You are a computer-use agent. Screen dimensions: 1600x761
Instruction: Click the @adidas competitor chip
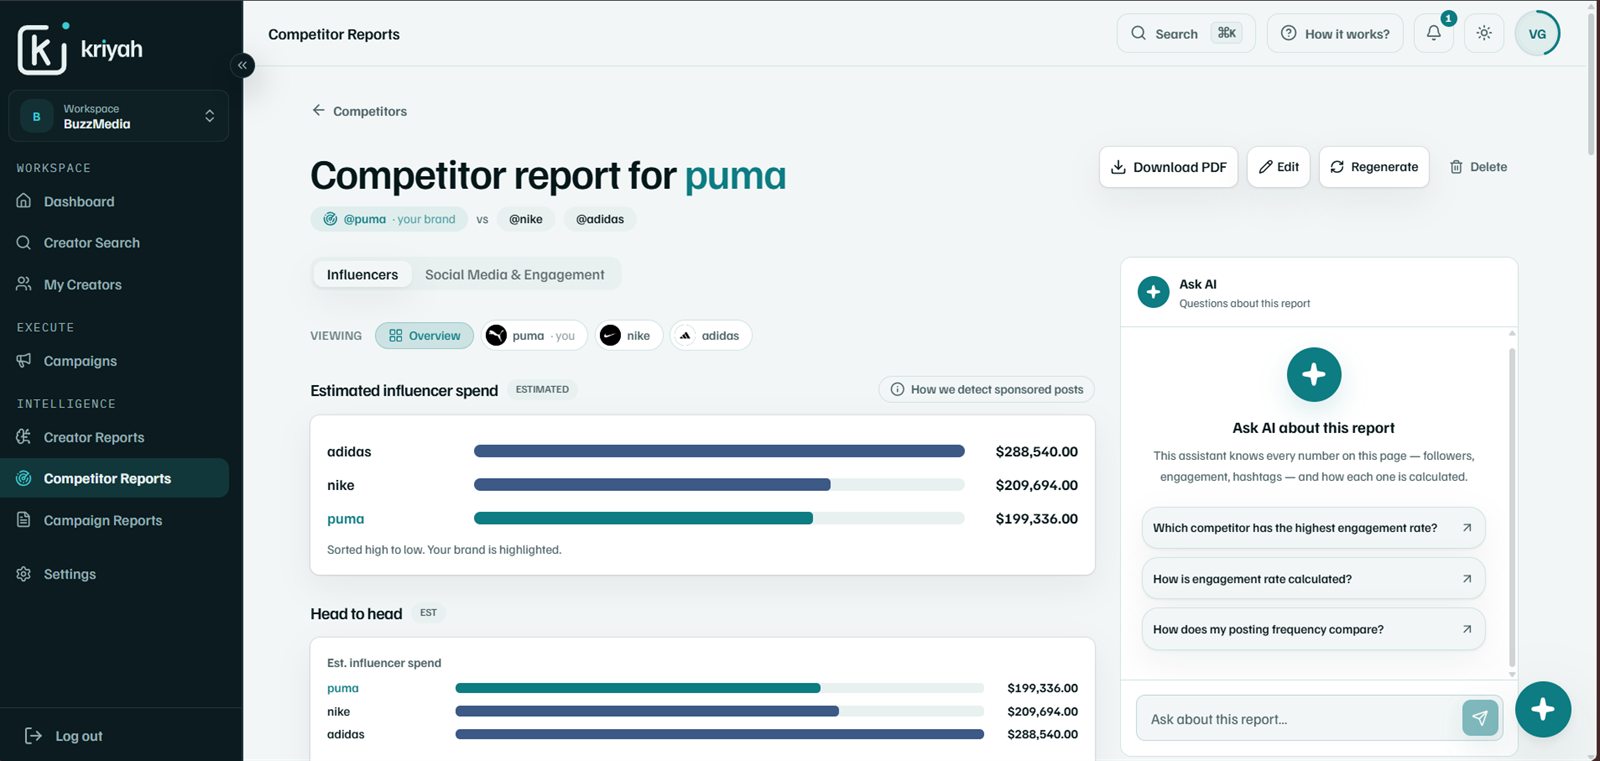click(600, 219)
